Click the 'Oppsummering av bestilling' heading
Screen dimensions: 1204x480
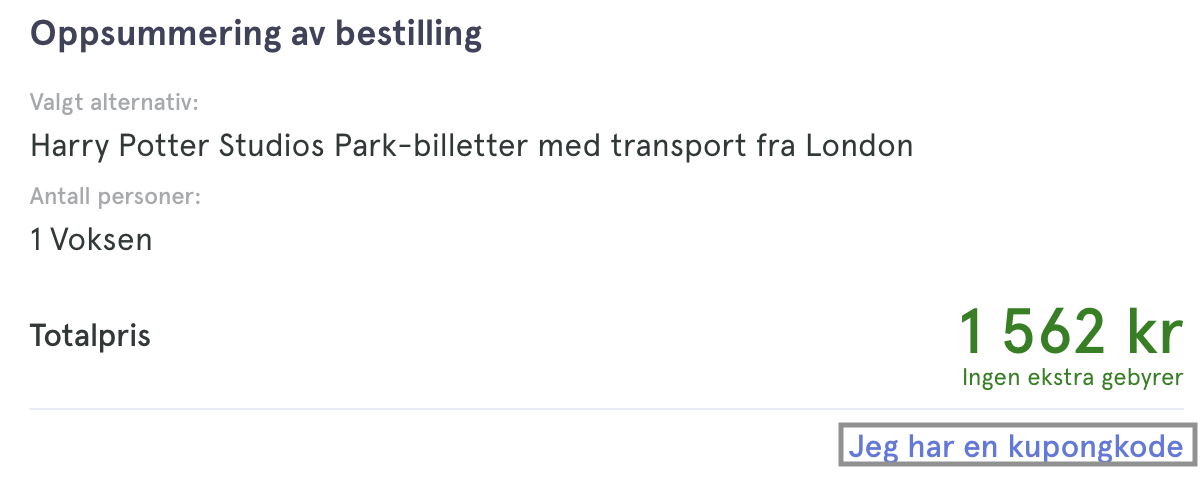click(256, 34)
